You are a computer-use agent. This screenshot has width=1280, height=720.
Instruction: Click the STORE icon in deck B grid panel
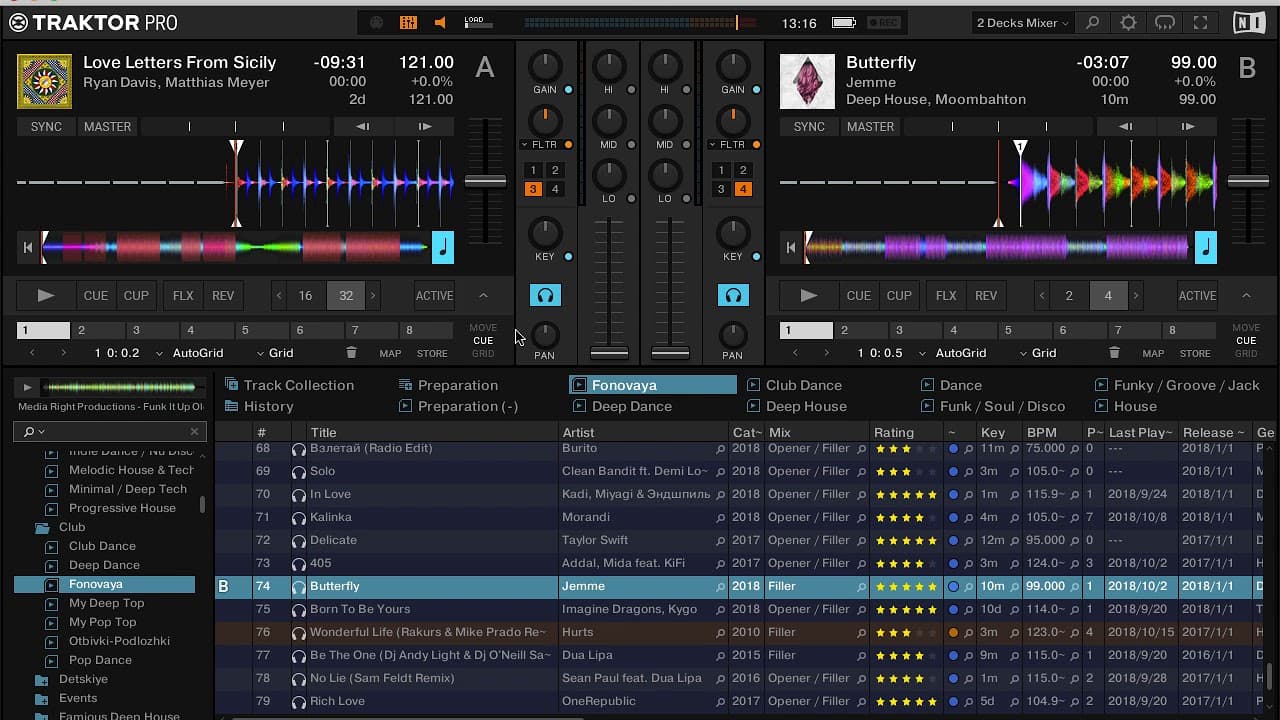(1195, 353)
